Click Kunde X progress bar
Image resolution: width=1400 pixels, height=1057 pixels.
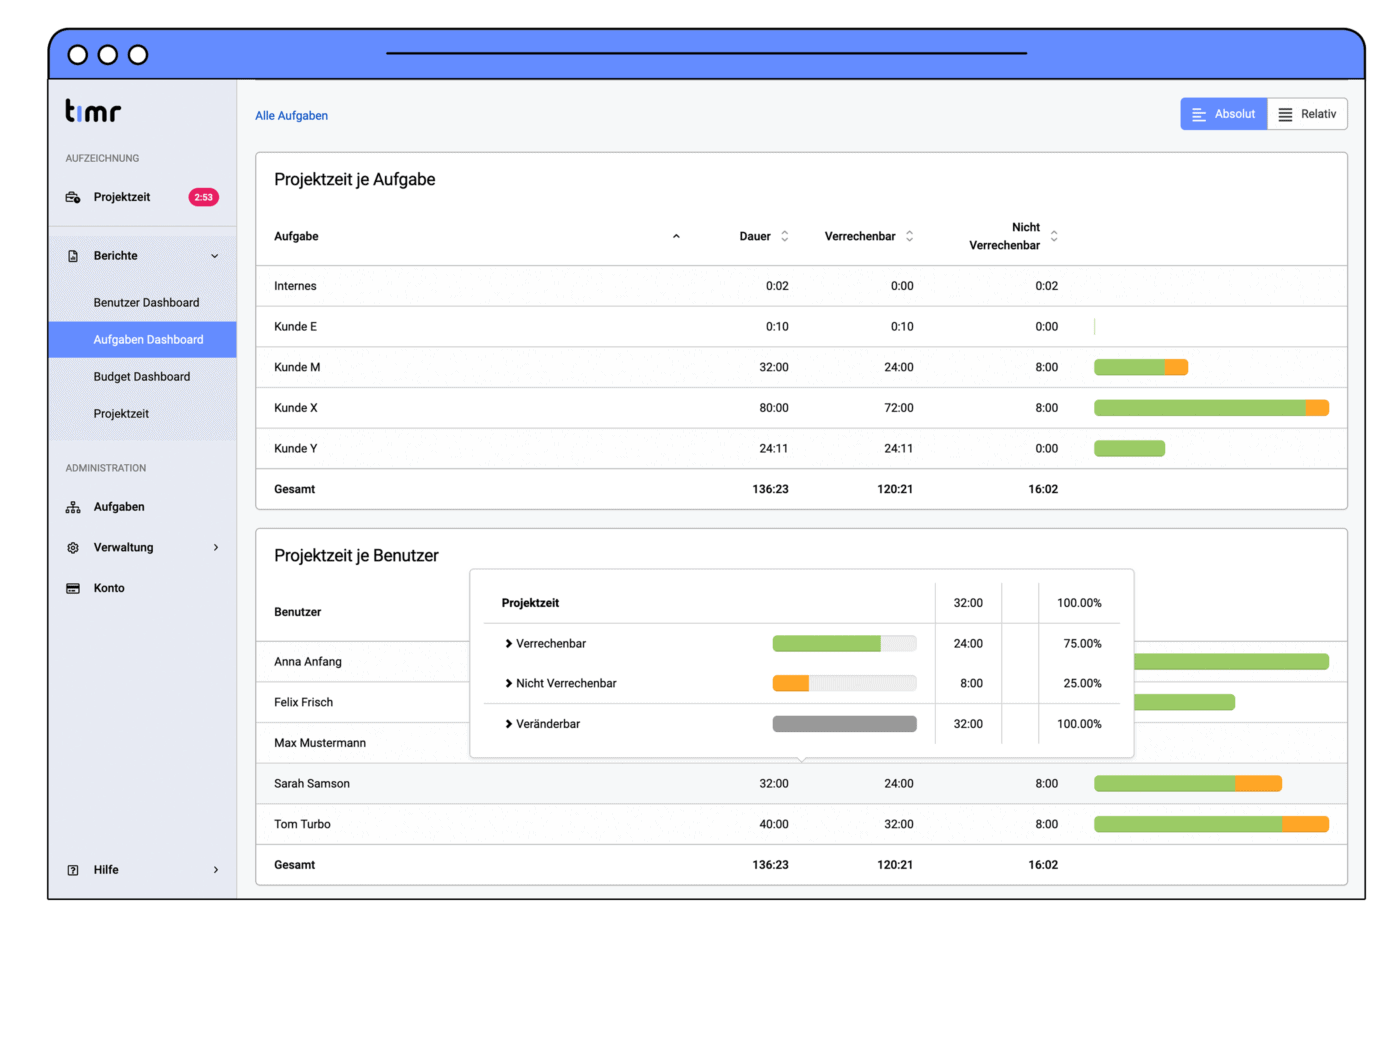(1211, 408)
